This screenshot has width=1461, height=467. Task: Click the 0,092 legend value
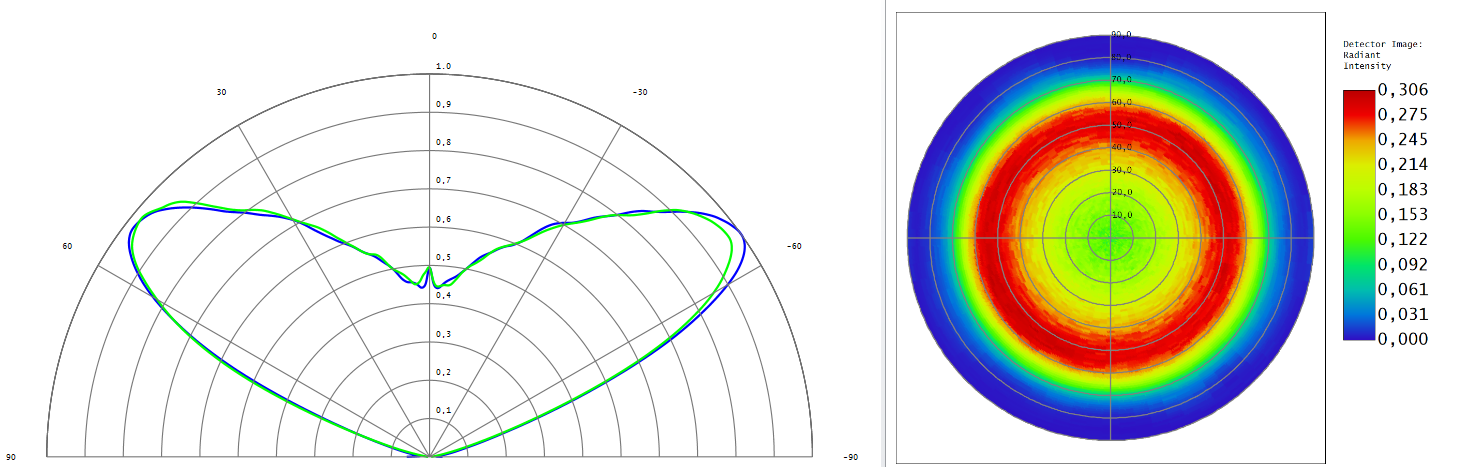tap(1403, 265)
